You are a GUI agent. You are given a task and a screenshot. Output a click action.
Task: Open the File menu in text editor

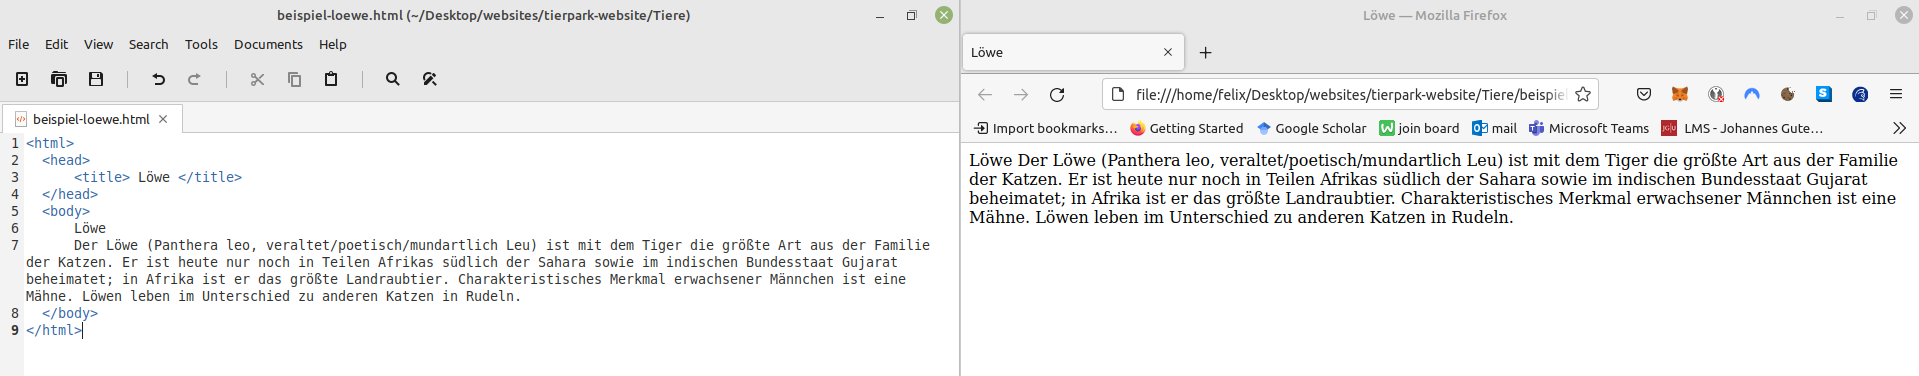(x=18, y=44)
